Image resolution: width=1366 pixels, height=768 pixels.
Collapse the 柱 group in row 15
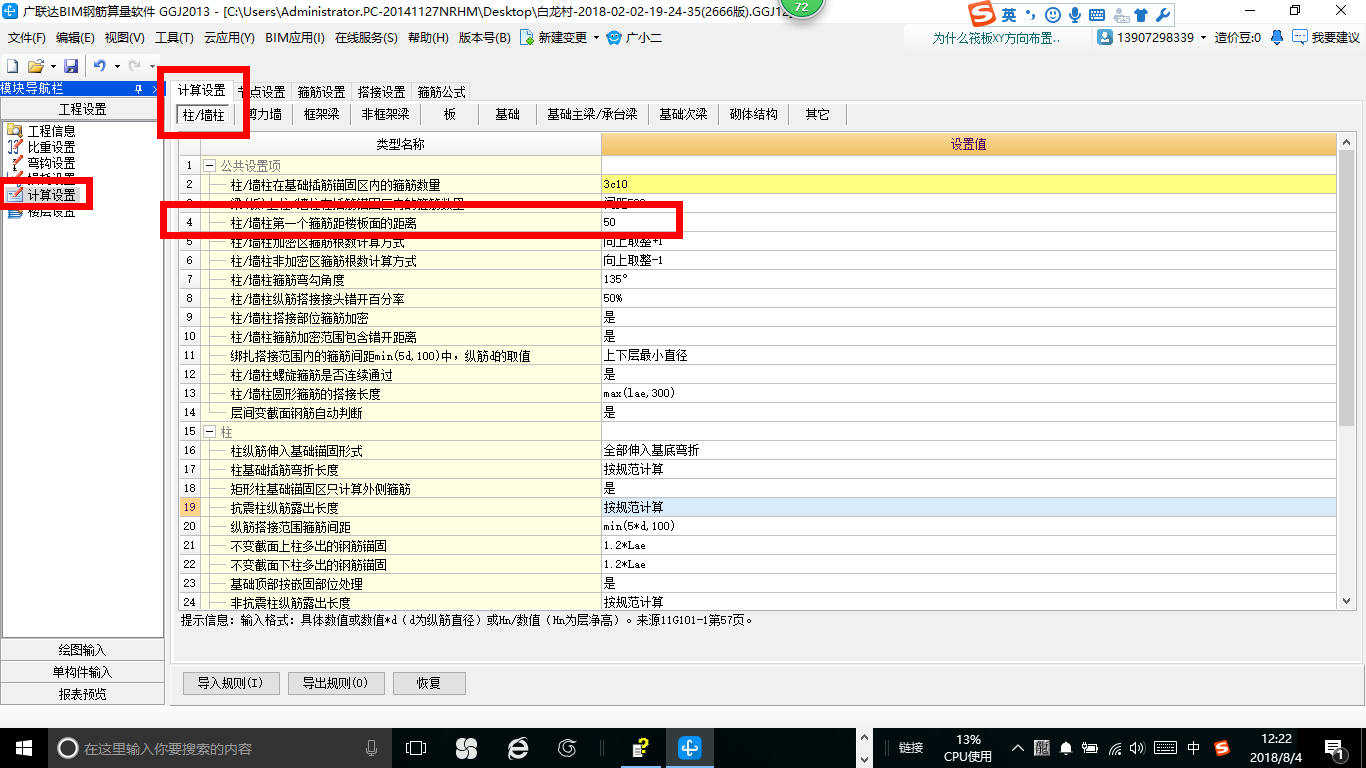209,432
